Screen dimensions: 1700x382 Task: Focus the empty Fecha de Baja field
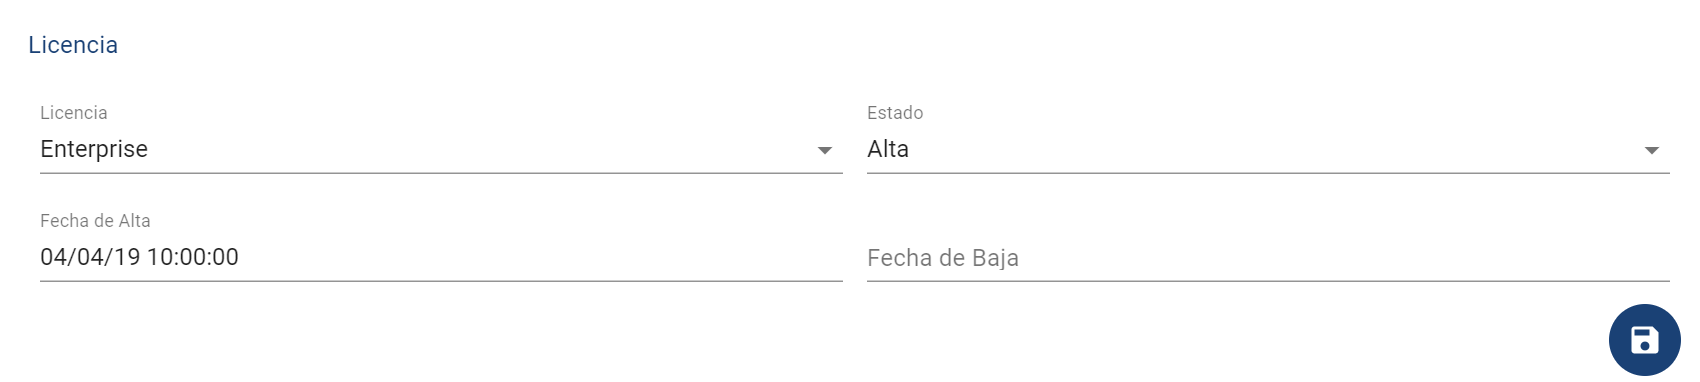pos(1268,257)
